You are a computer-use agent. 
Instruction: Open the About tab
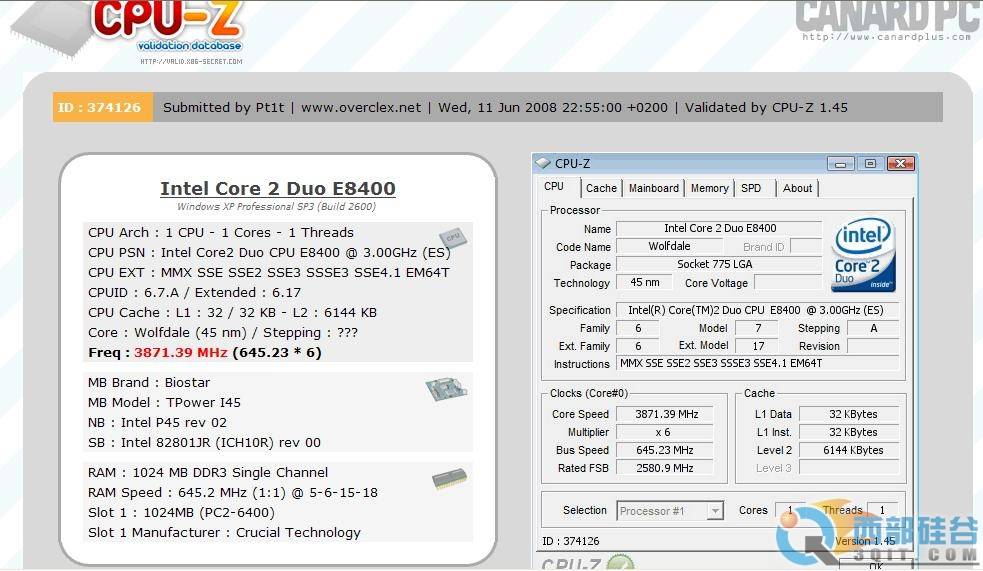pos(797,188)
